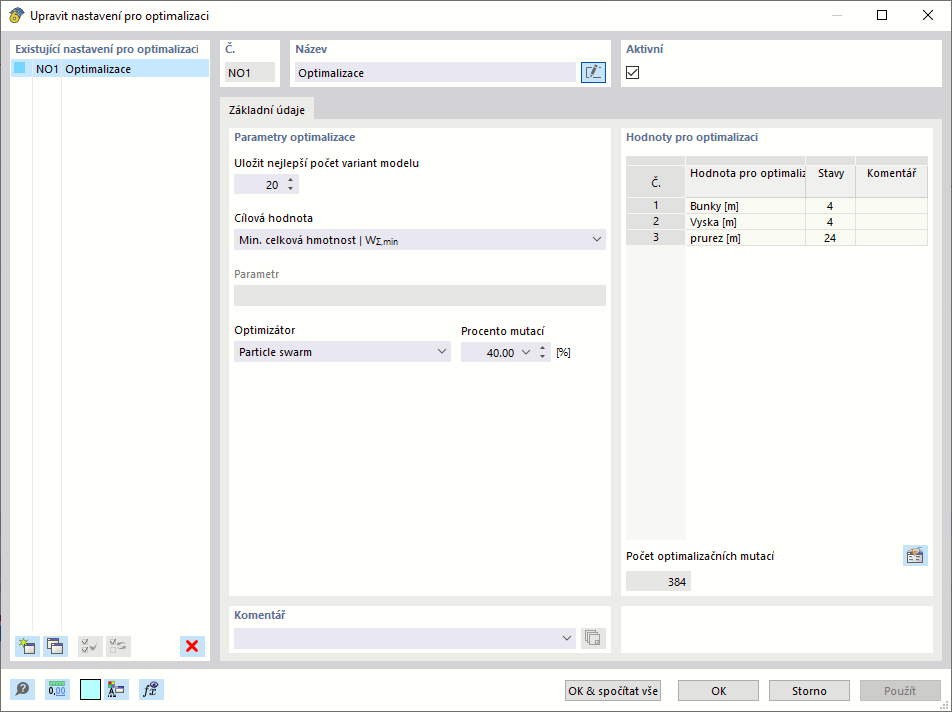
Task: Copy selected optimization settings icon
Action: 55,646
